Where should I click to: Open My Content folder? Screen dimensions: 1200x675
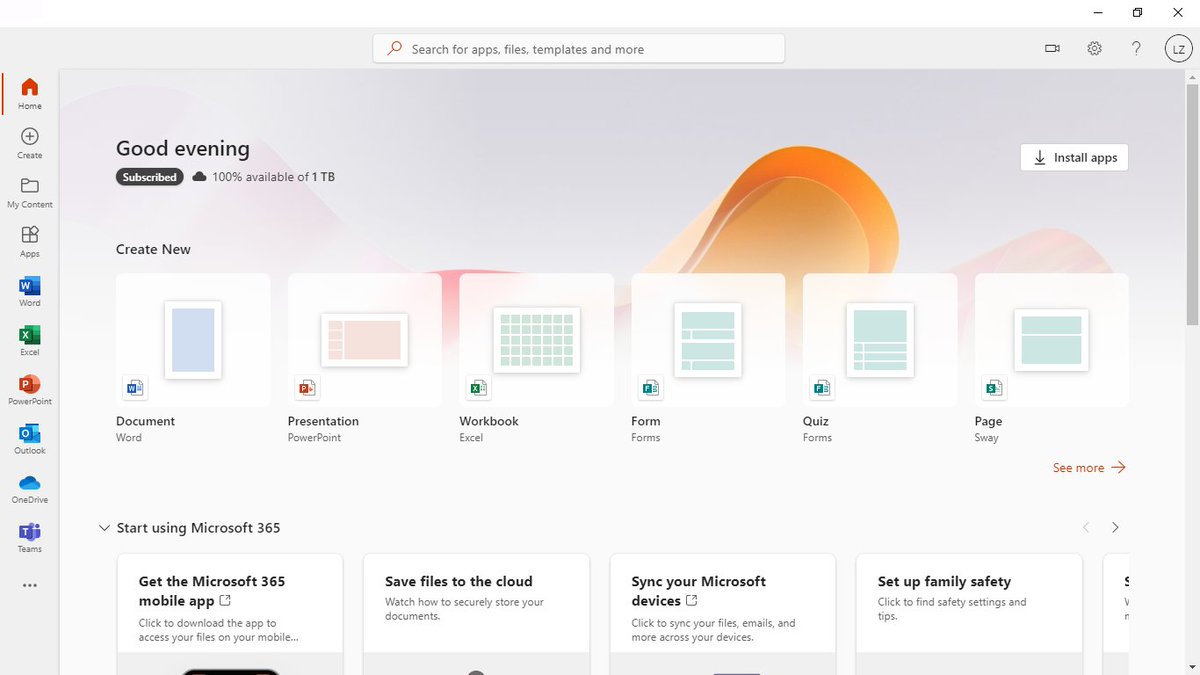(x=30, y=192)
